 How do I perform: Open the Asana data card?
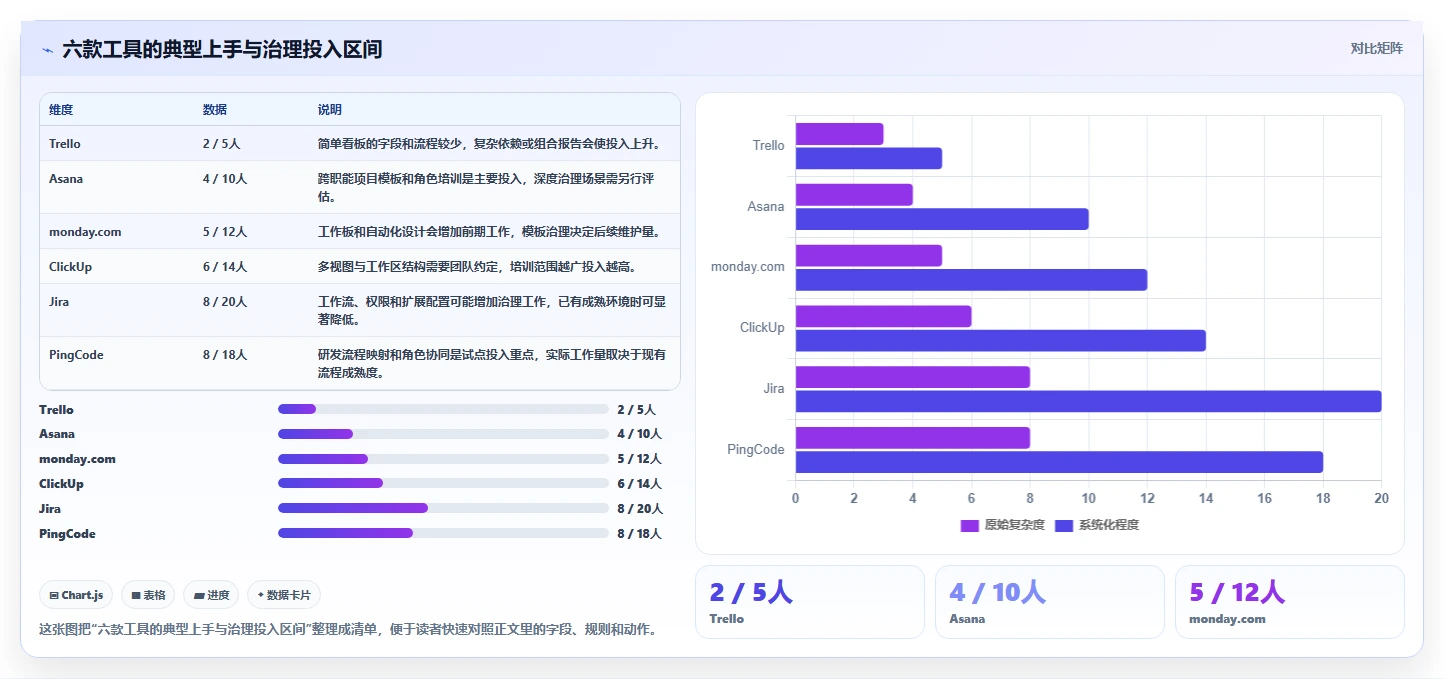pos(1050,602)
